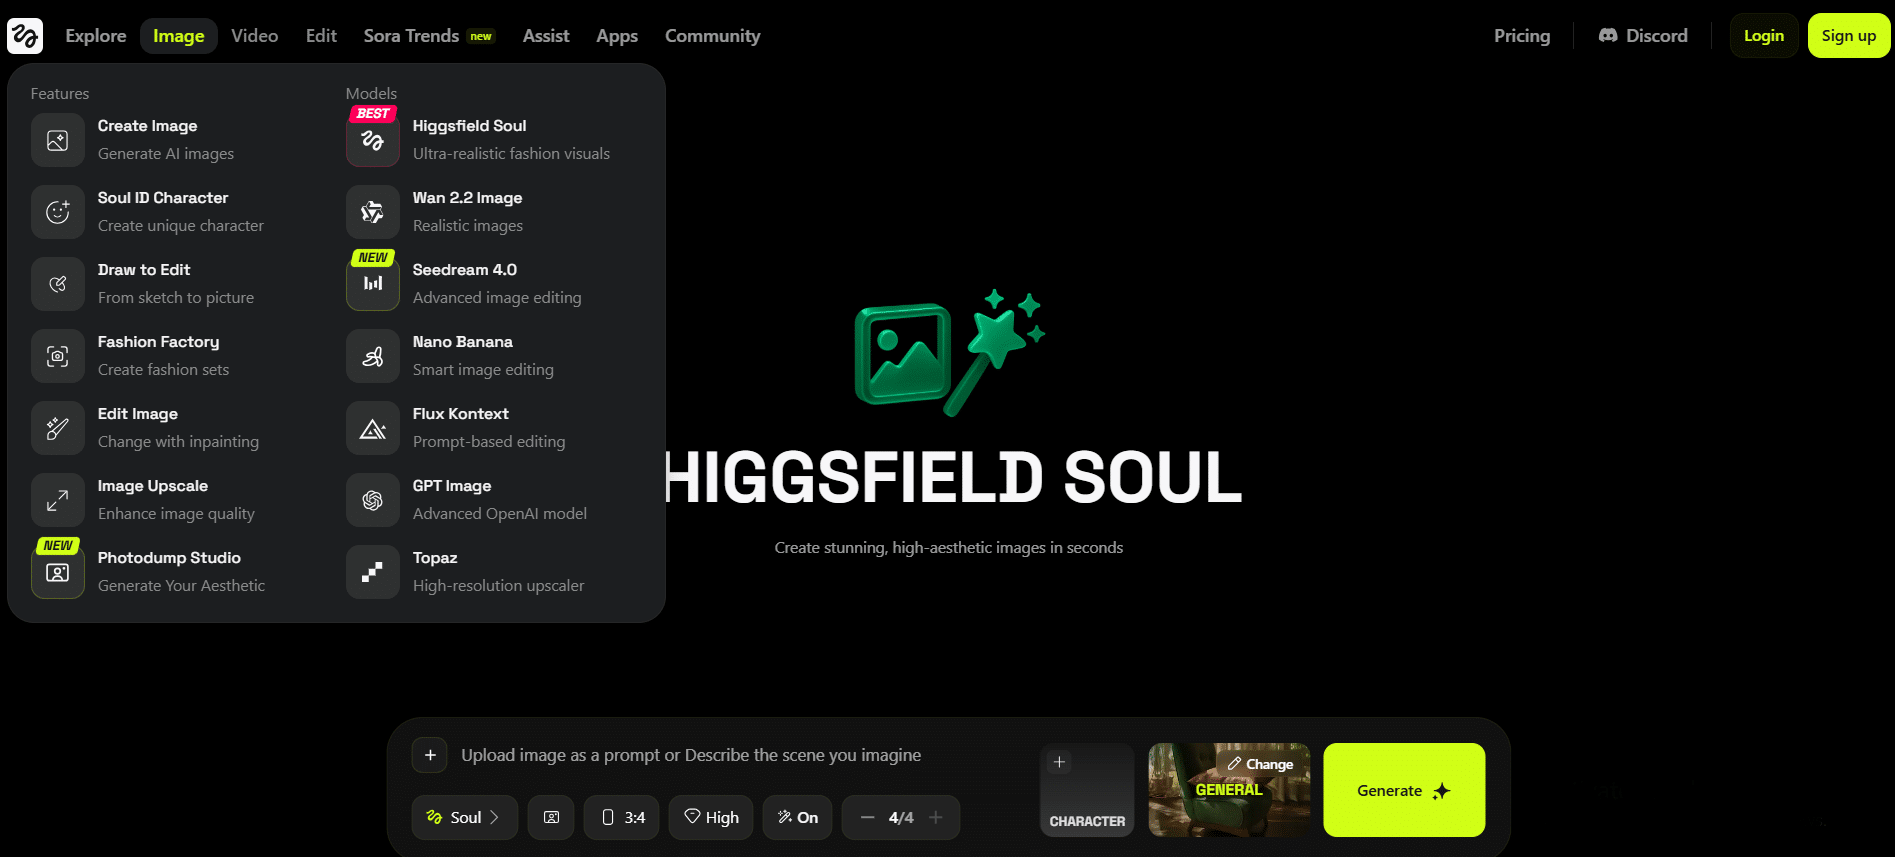Click the Topaz upscaler icon
Viewport: 1895px width, 857px height.
coord(373,572)
